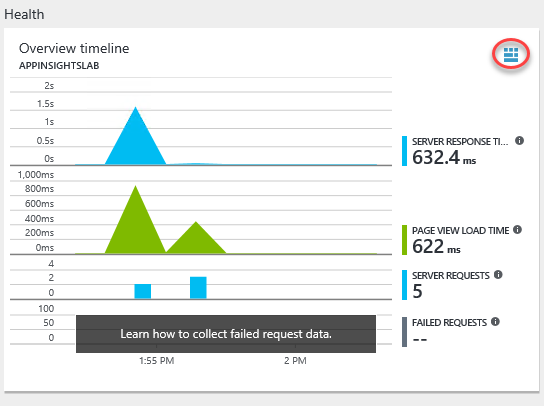Click the 1:55 PM time axis label
Image resolution: width=544 pixels, height=406 pixels.
point(156,361)
